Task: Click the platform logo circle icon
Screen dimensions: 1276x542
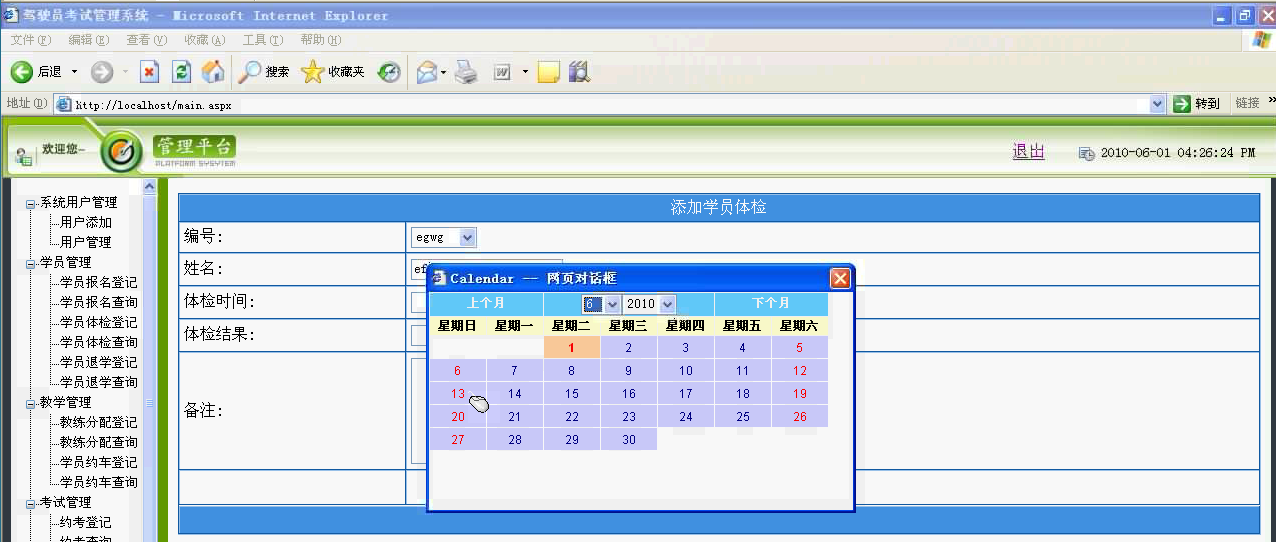Action: [122, 152]
